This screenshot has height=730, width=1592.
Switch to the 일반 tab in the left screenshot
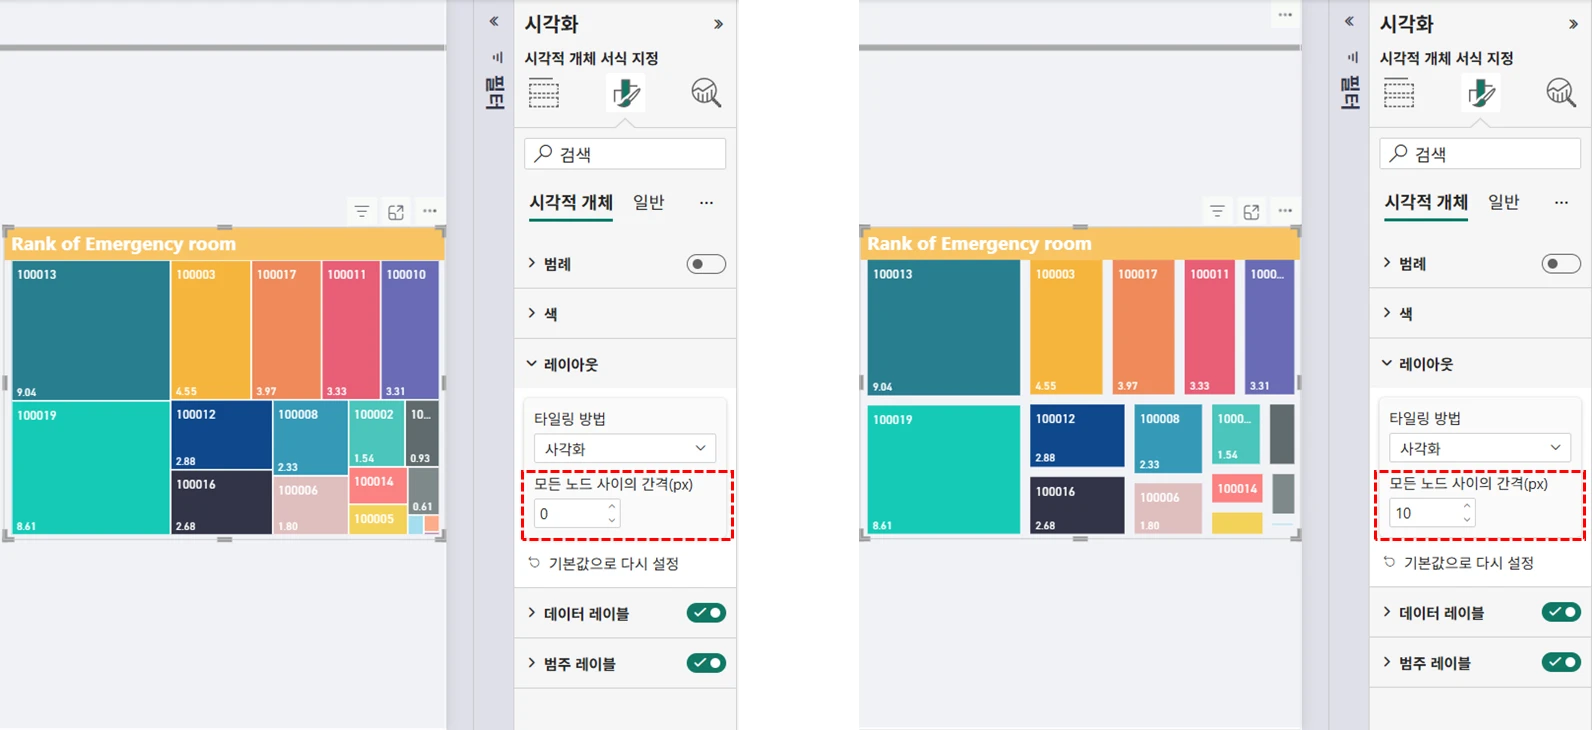pyautogui.click(x=648, y=202)
